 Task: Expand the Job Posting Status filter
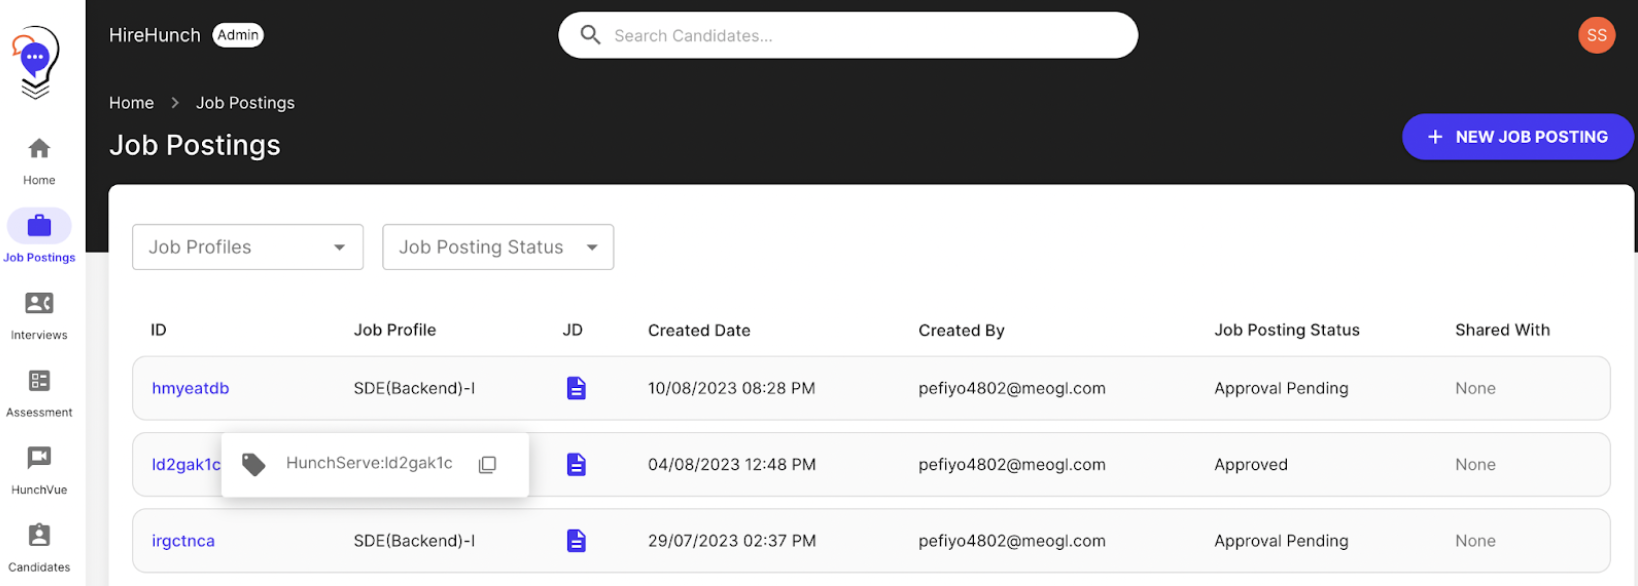pos(497,247)
